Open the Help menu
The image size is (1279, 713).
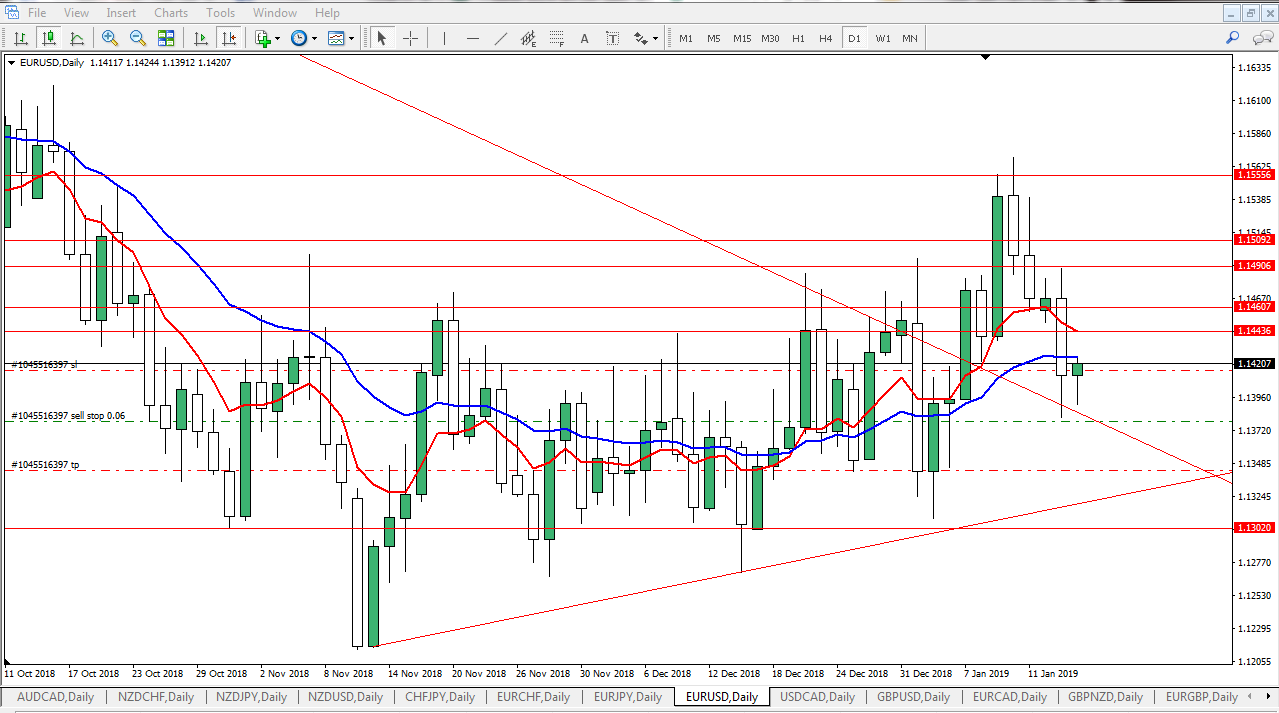pyautogui.click(x=327, y=13)
